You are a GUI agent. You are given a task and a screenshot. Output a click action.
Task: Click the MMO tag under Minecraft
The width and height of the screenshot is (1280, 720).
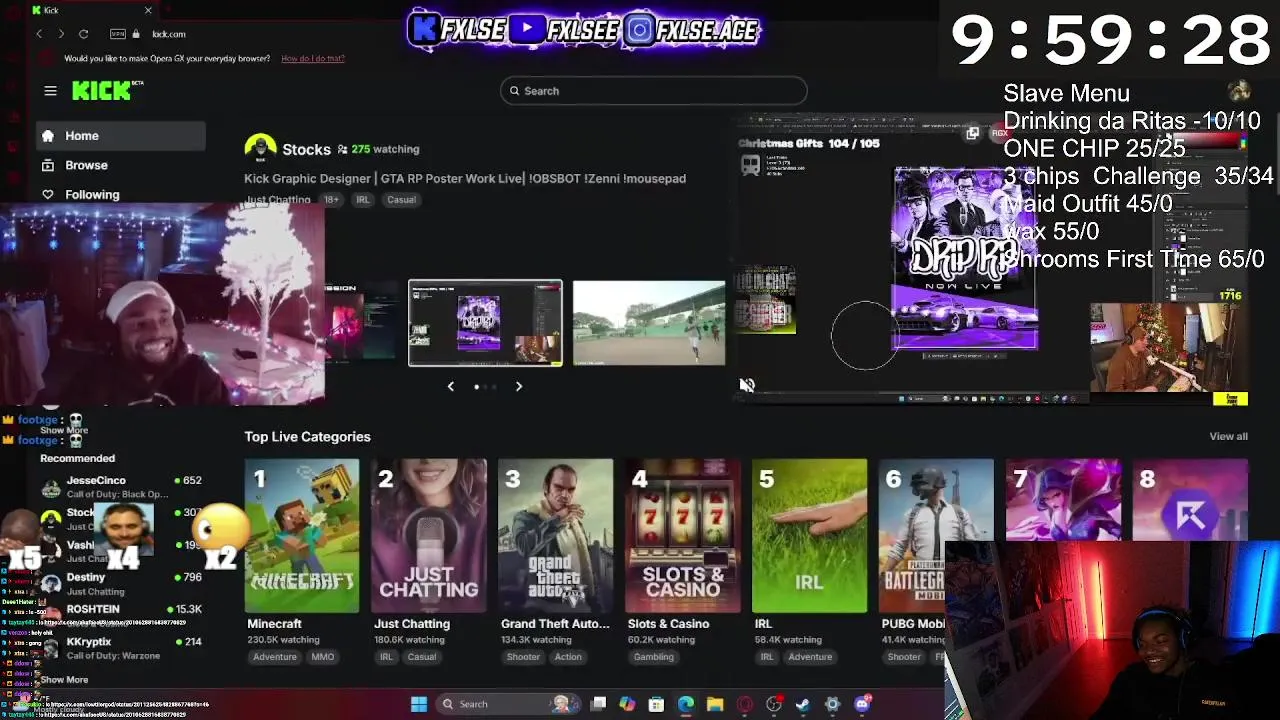322,657
